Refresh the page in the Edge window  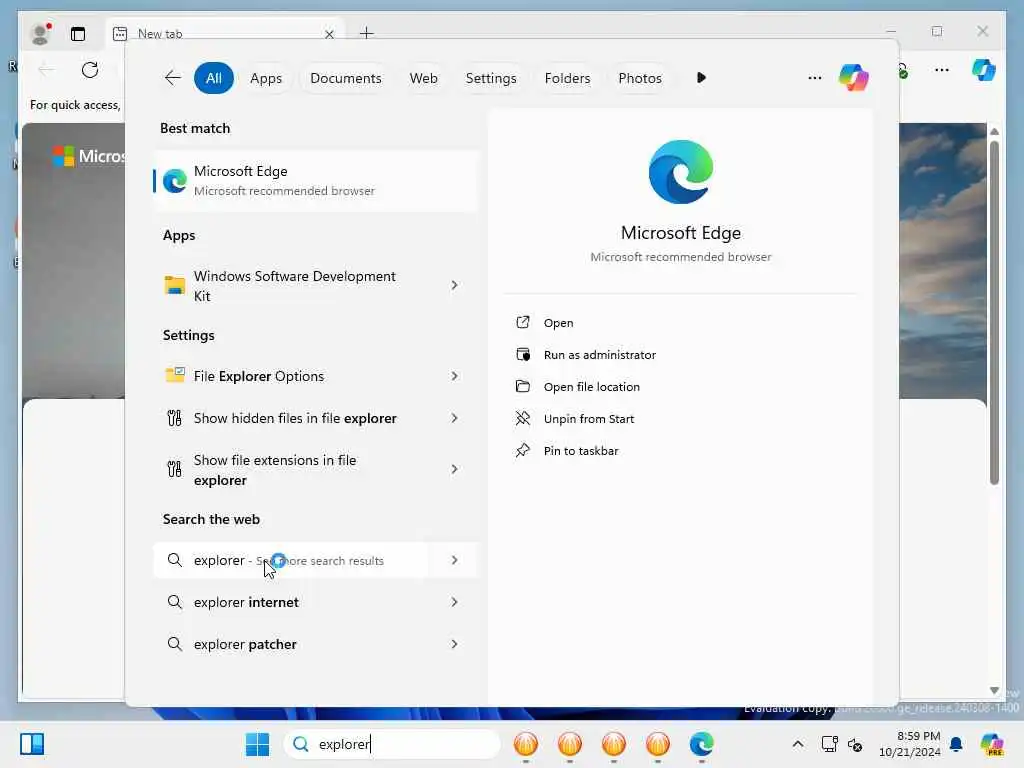tap(90, 70)
